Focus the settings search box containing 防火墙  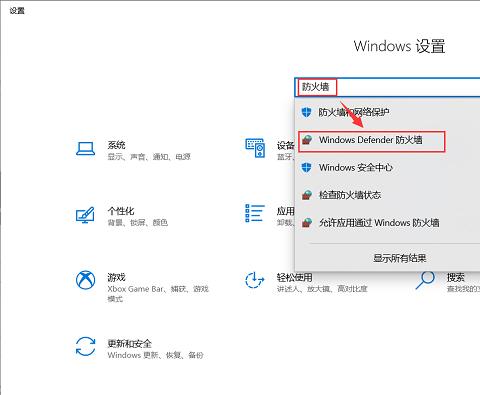tap(387, 87)
